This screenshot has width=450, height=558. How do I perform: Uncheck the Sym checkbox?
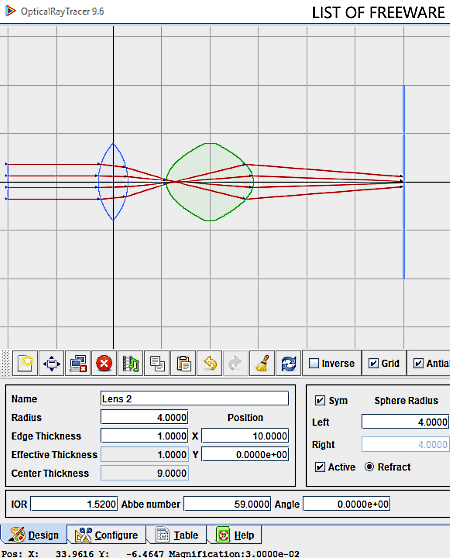(320, 400)
